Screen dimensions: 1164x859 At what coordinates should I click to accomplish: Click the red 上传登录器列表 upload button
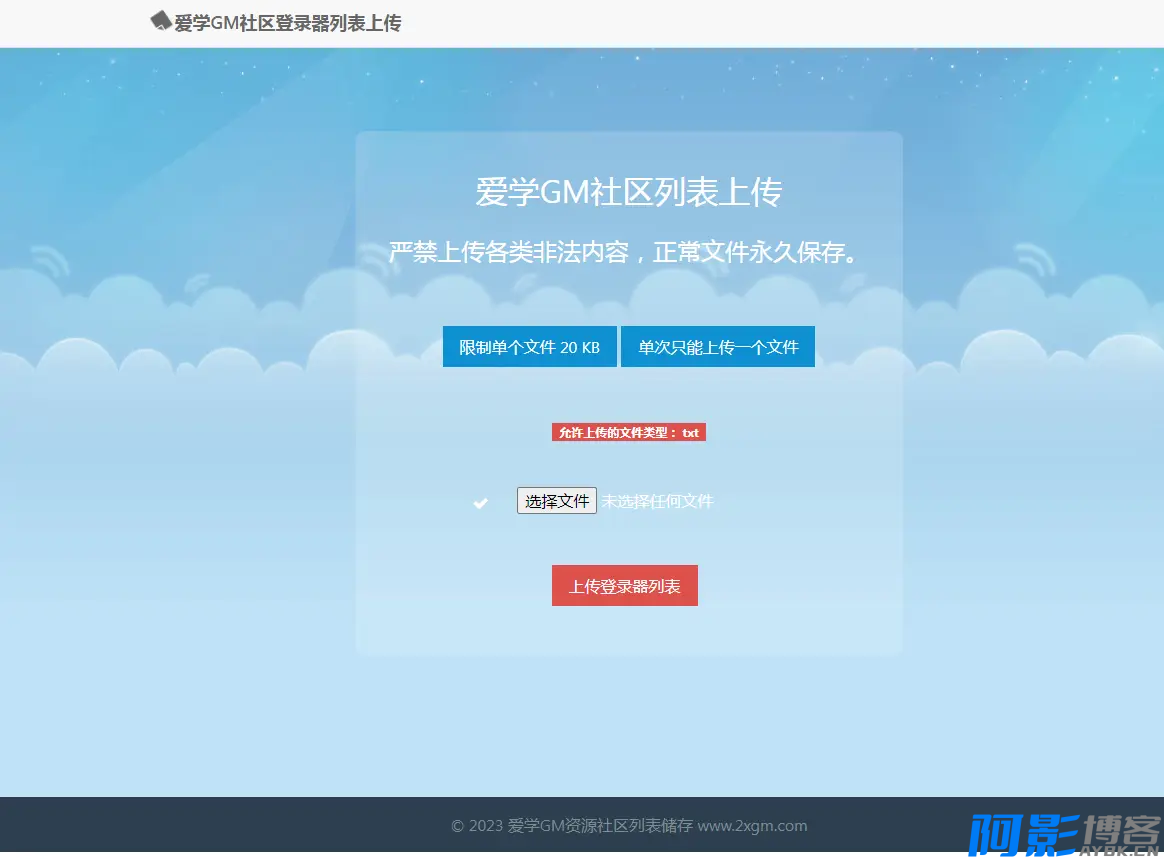pyautogui.click(x=624, y=586)
